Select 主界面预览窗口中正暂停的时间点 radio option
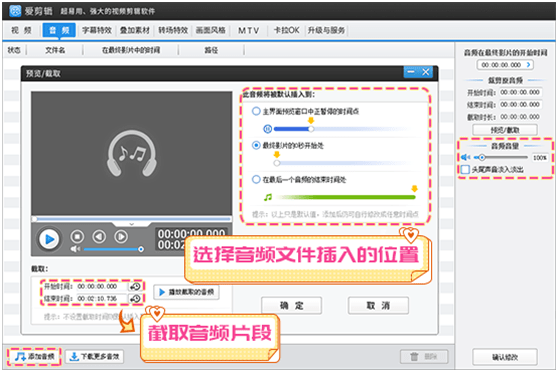The image size is (558, 372). (256, 111)
